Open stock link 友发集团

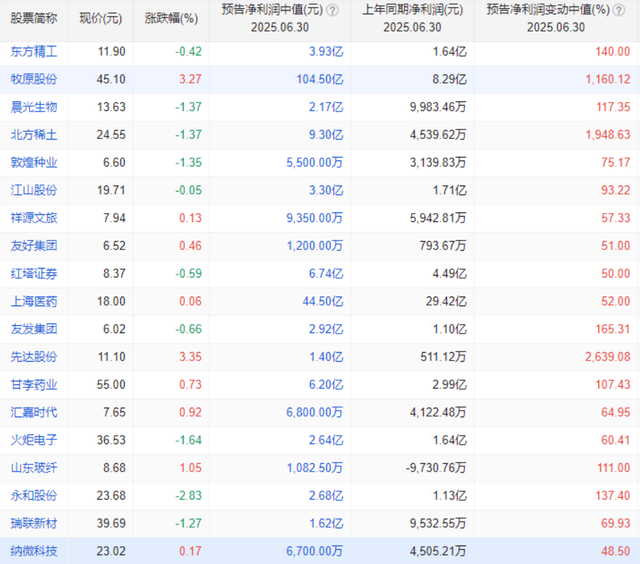(x=34, y=329)
